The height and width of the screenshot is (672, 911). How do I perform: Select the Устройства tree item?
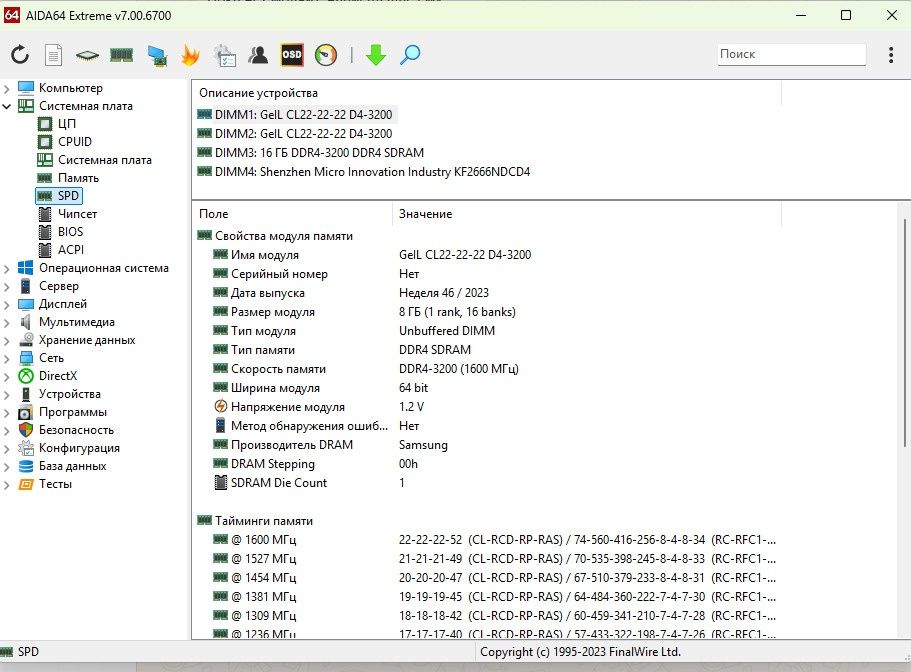(69, 394)
